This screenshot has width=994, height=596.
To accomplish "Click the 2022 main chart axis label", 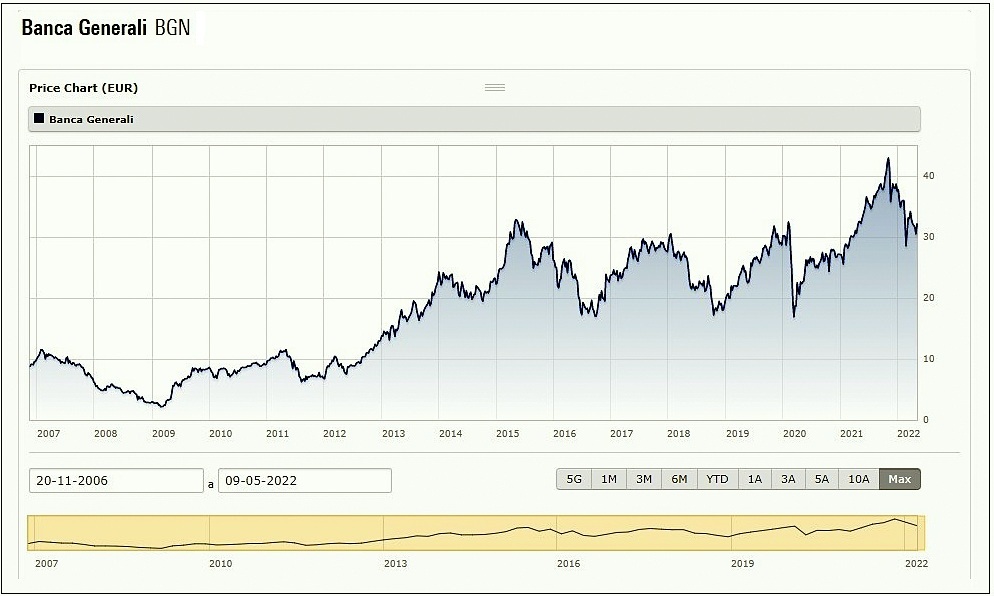I will [908, 434].
